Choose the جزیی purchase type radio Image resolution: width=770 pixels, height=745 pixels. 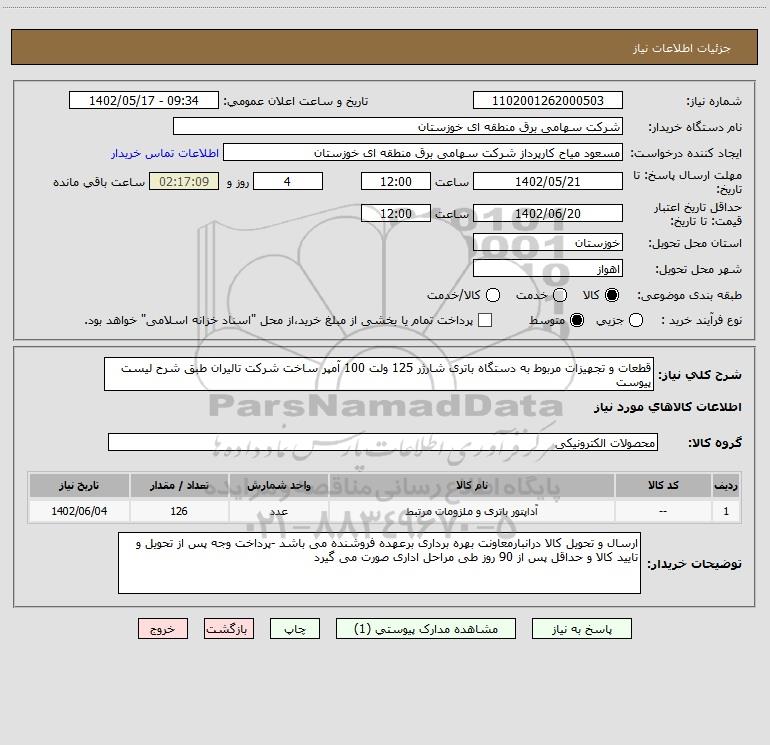[636, 320]
